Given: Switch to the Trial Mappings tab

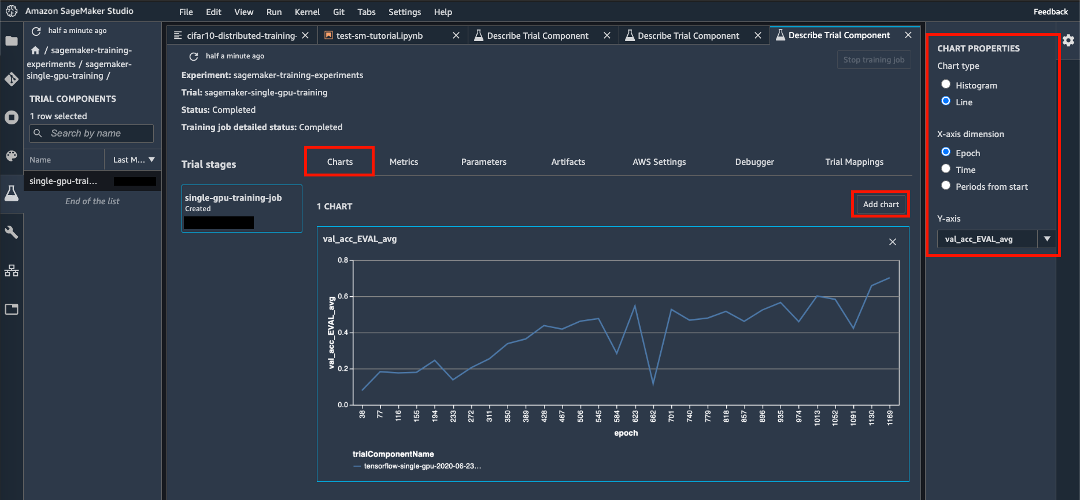Looking at the screenshot, I should [854, 162].
